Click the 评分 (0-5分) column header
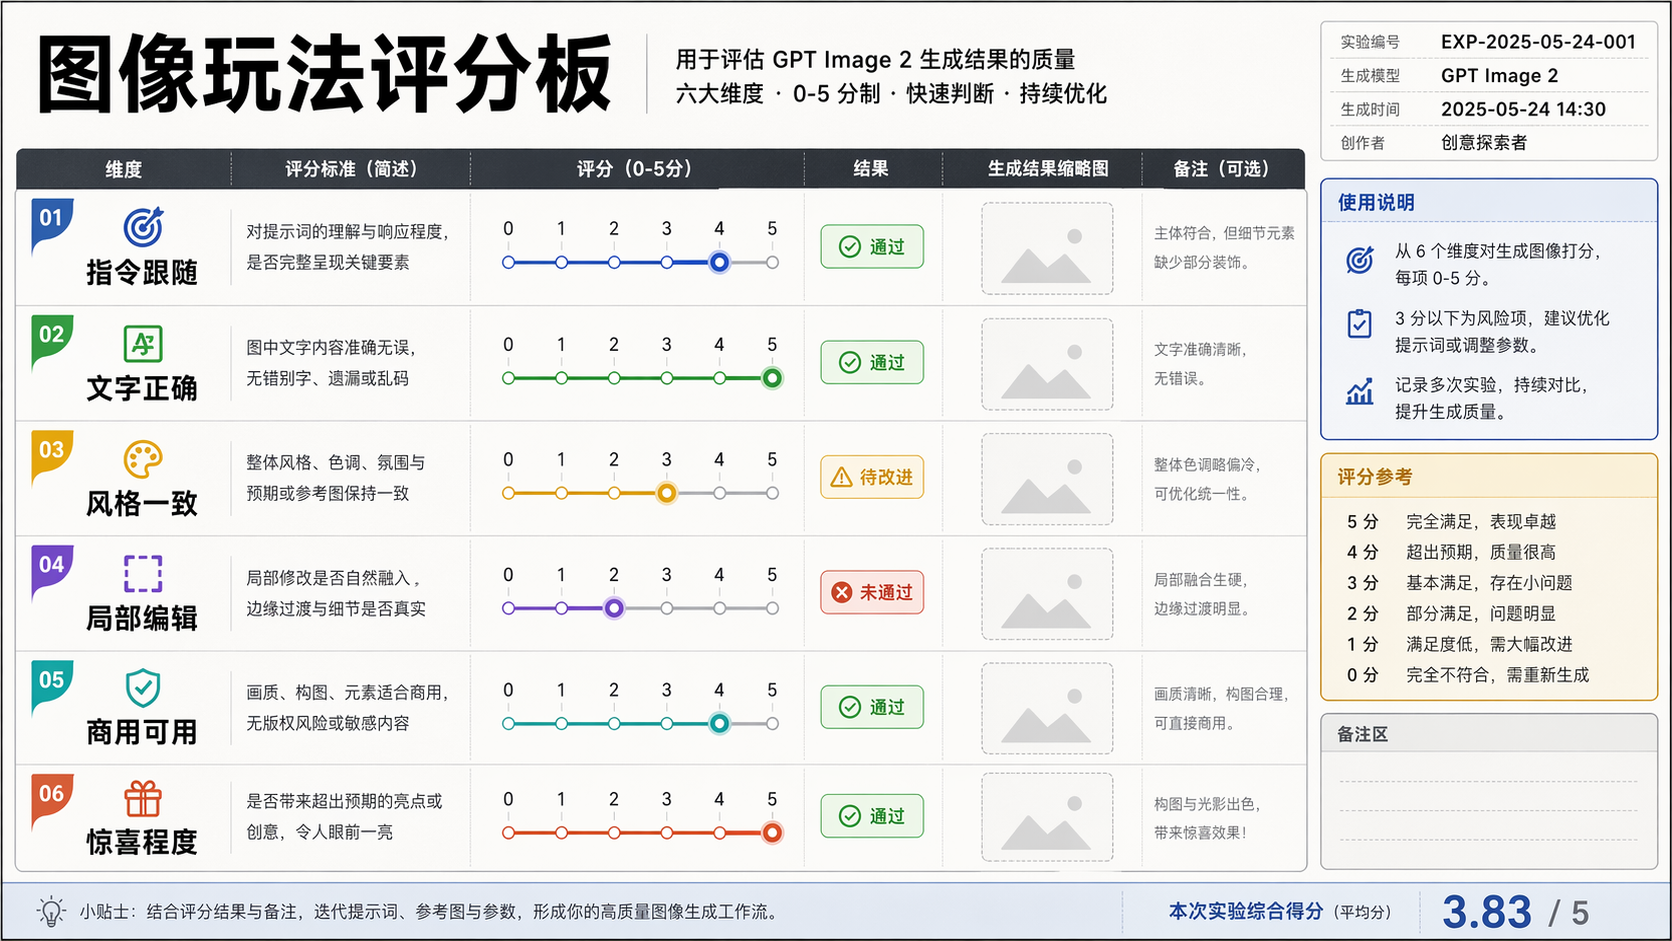Screen dimensions: 1672x941 [635, 169]
